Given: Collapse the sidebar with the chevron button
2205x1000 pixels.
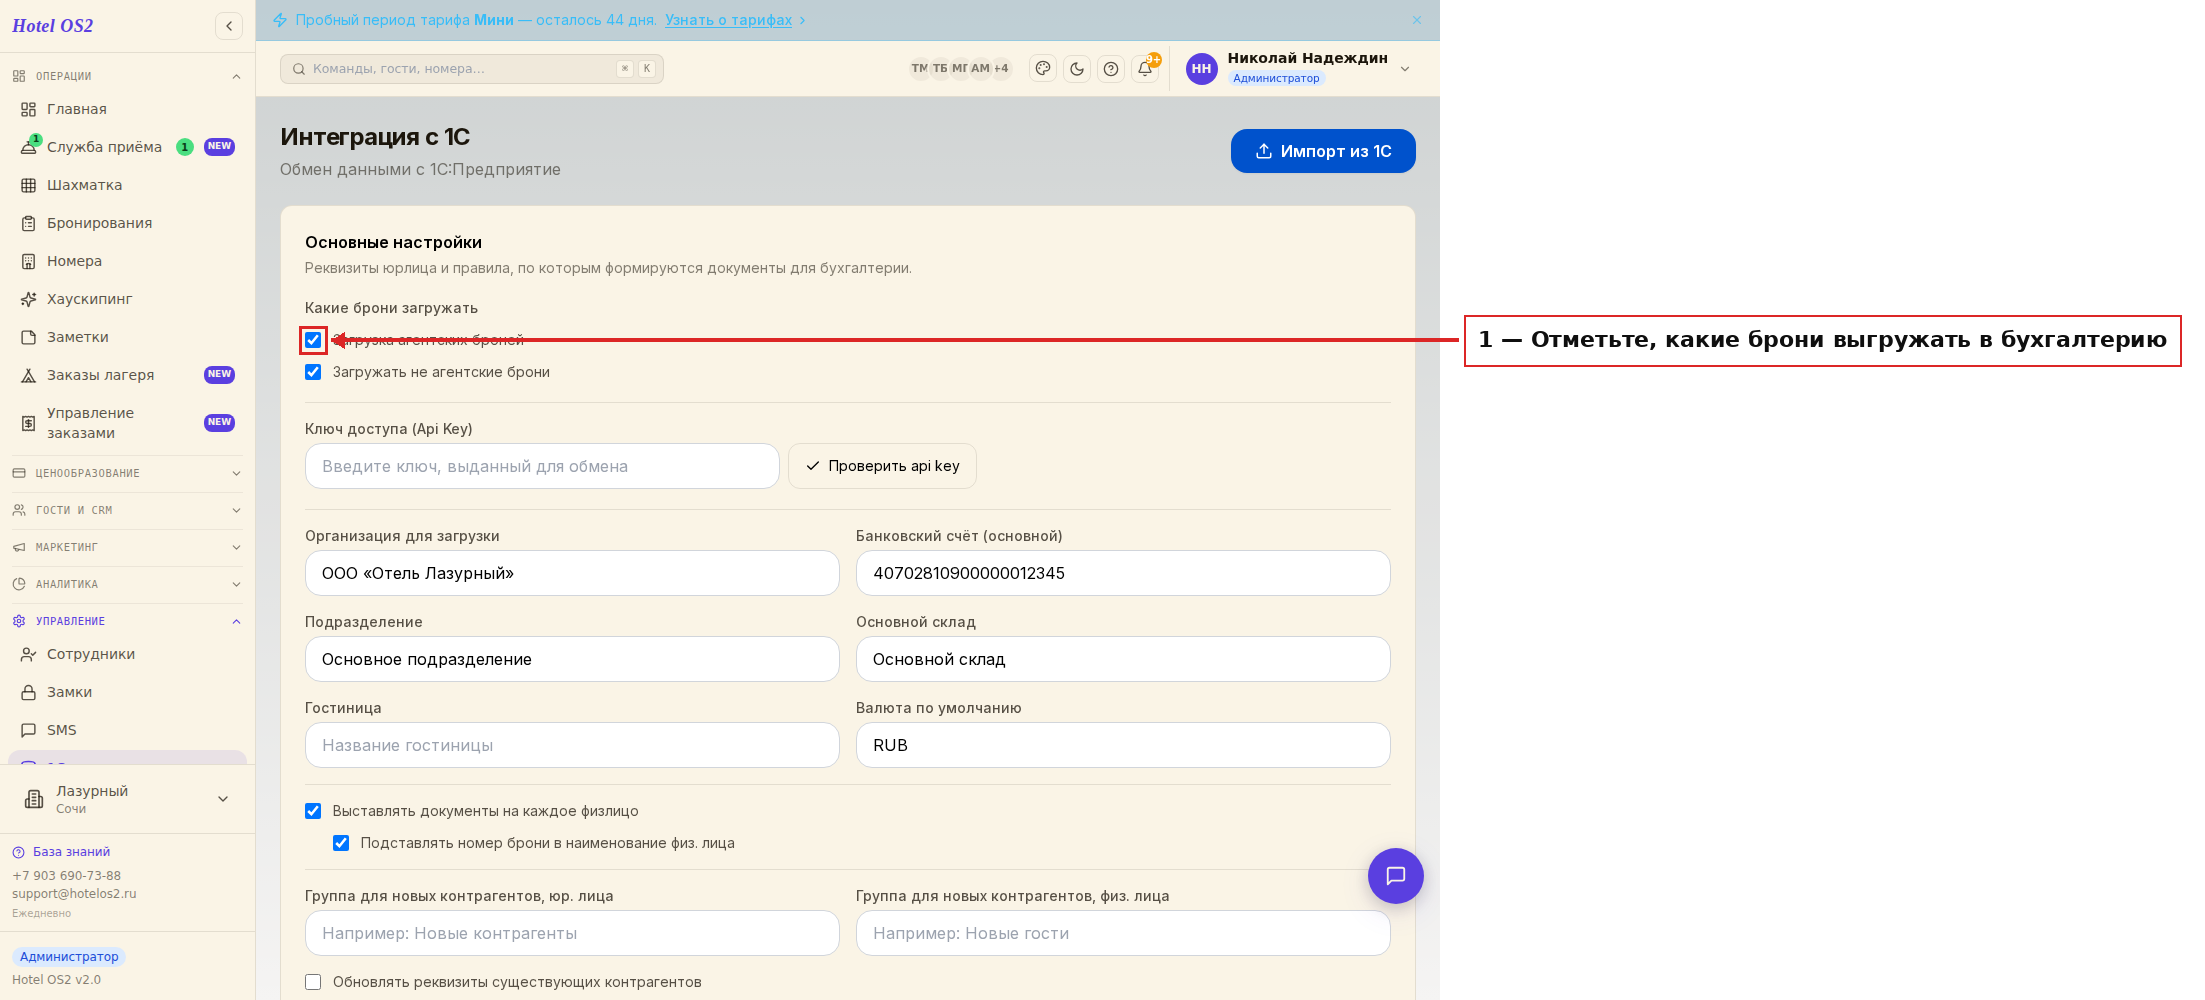Looking at the screenshot, I should pos(229,26).
